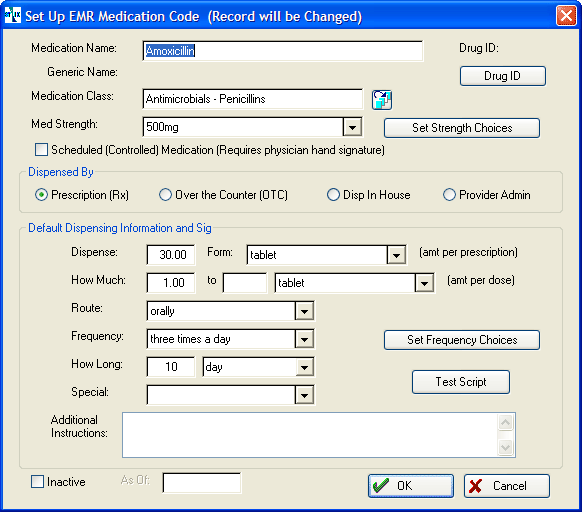Click Additional Instructions scroll down arrow
Viewport: 582px width, 512px height.
pyautogui.click(x=506, y=447)
